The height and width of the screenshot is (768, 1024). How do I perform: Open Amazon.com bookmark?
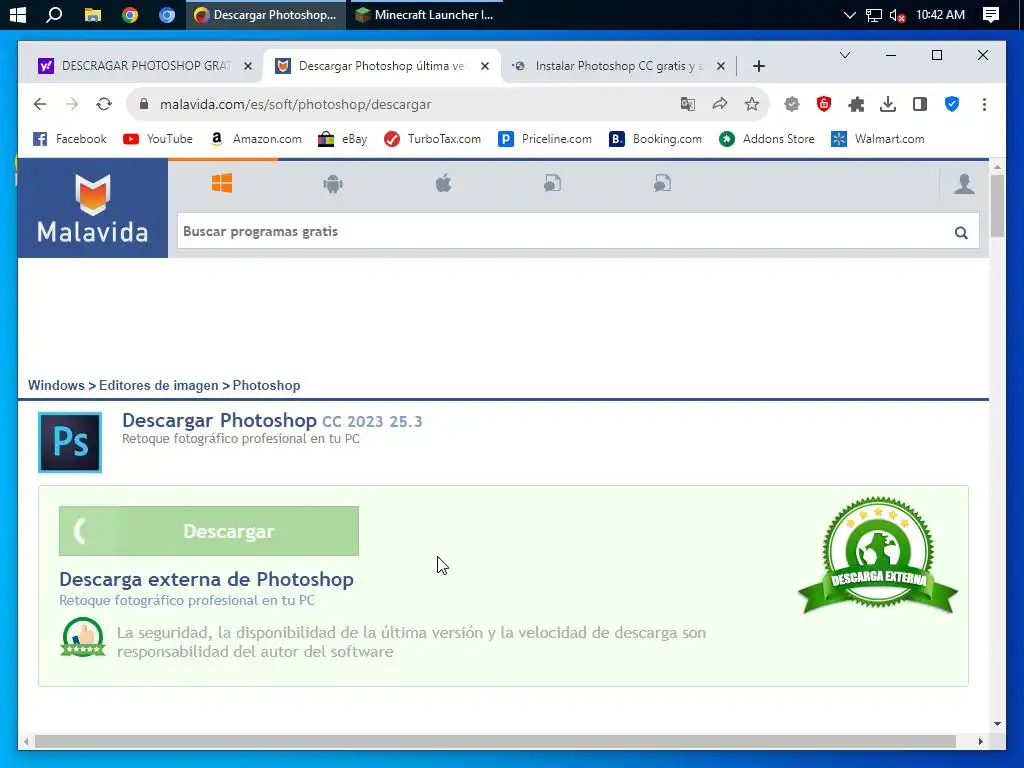pyautogui.click(x=256, y=139)
